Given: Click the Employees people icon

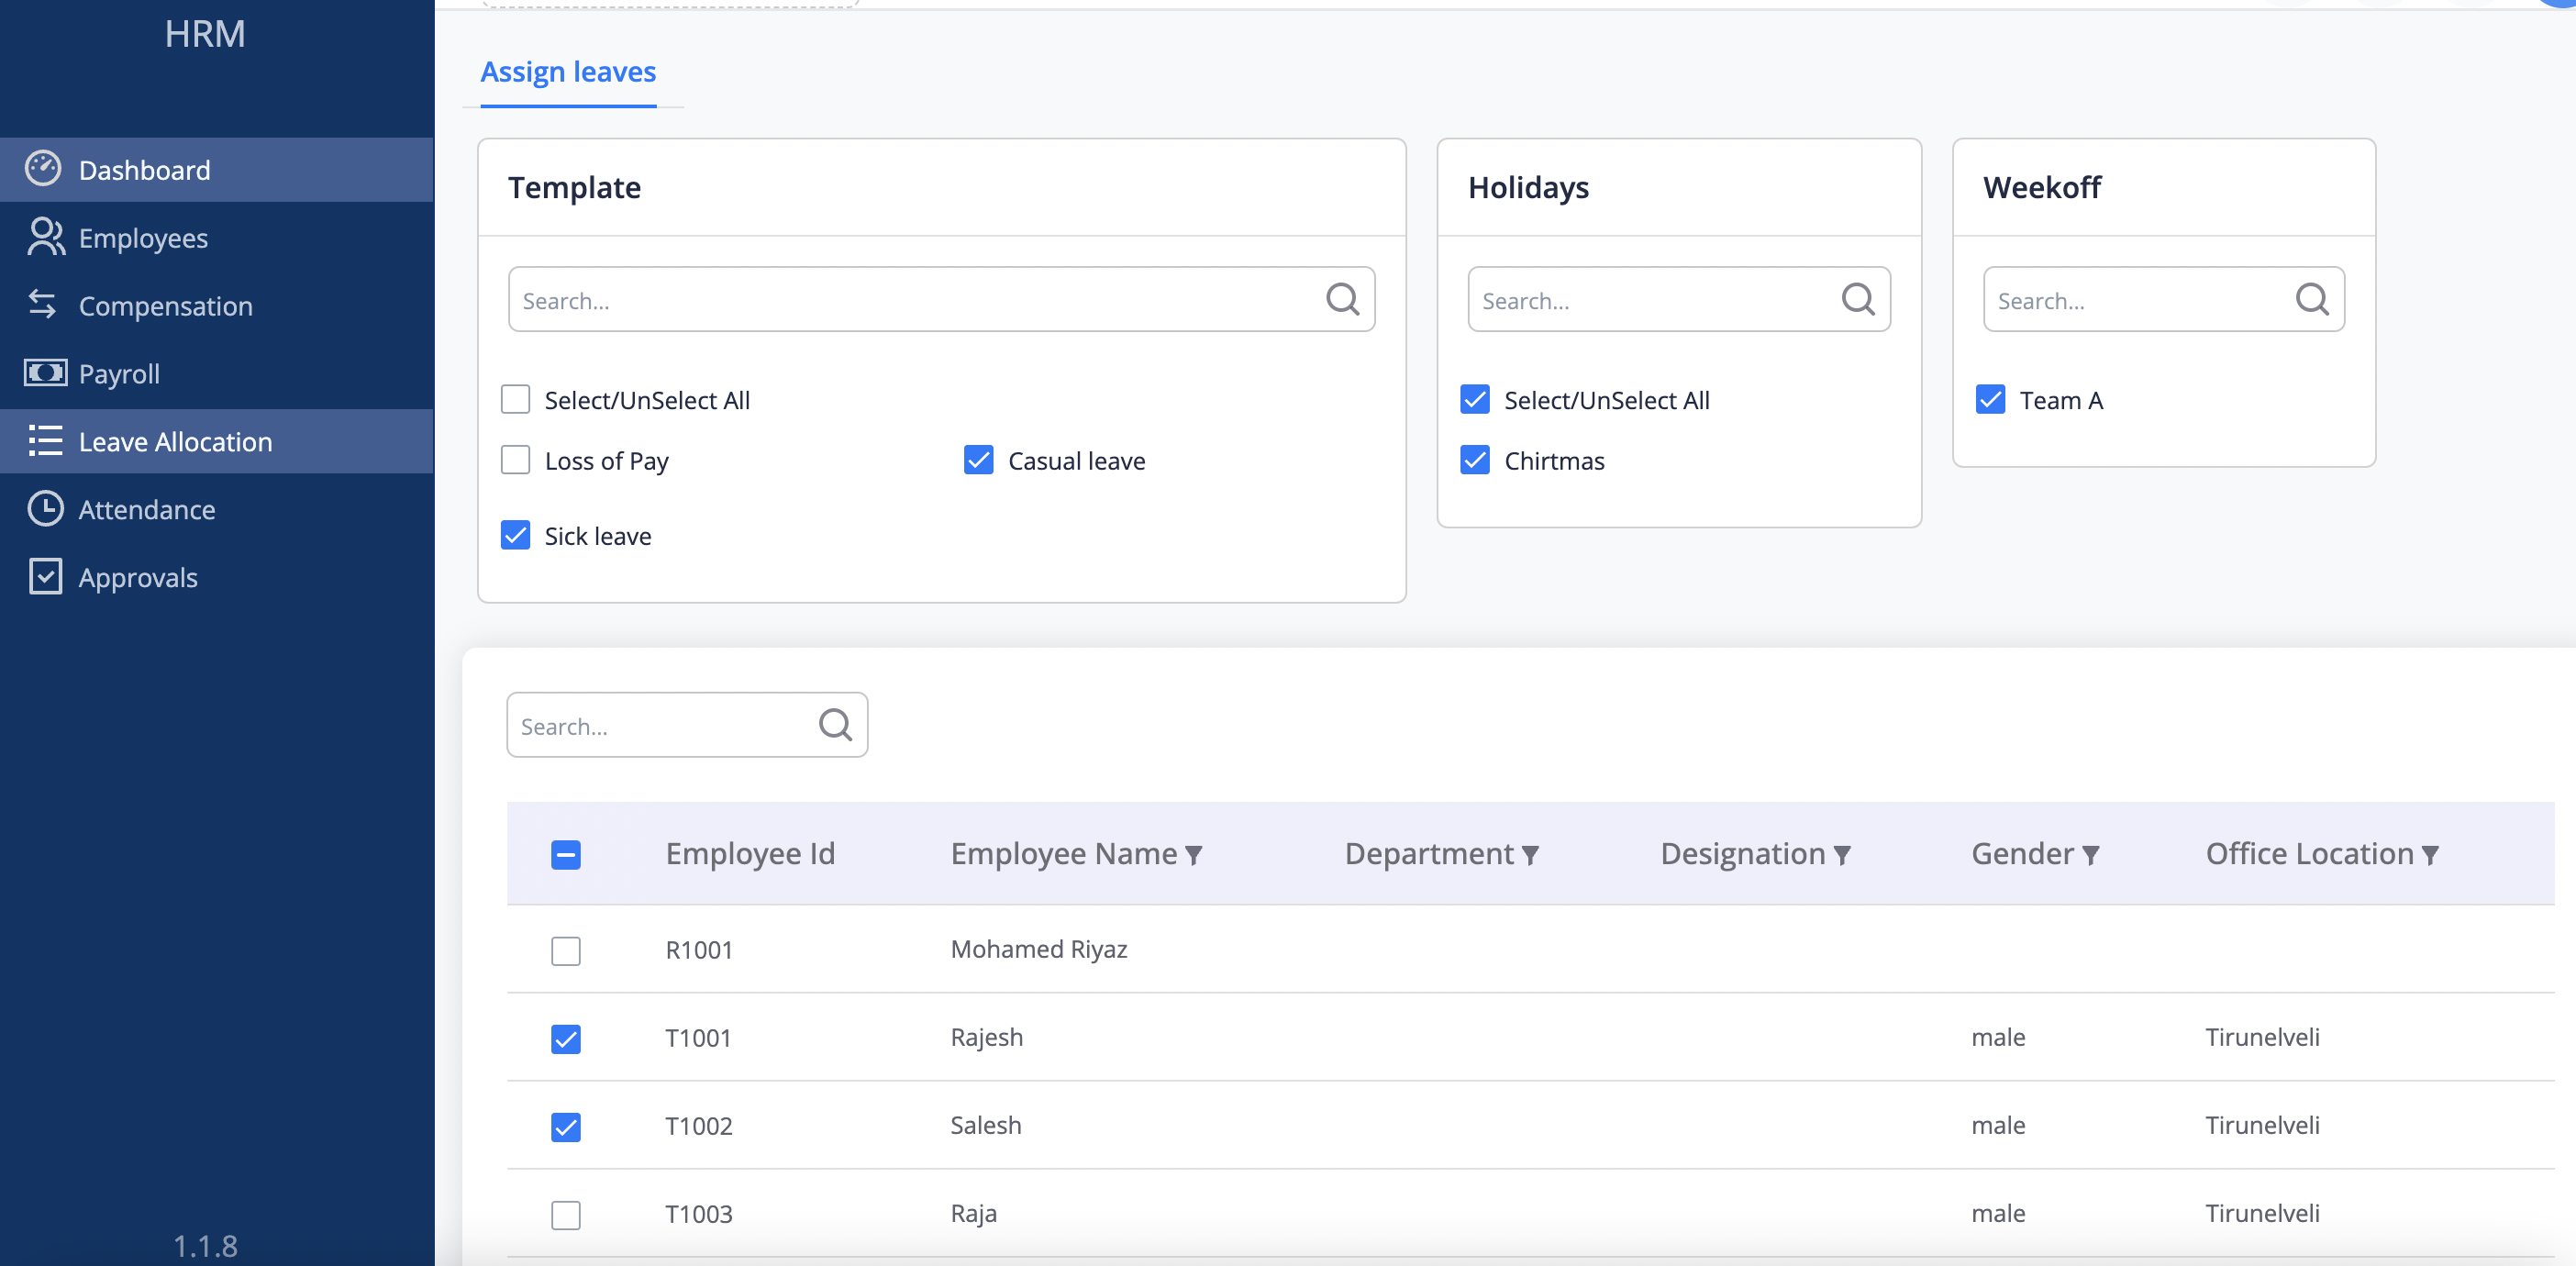Looking at the screenshot, I should coord(45,237).
